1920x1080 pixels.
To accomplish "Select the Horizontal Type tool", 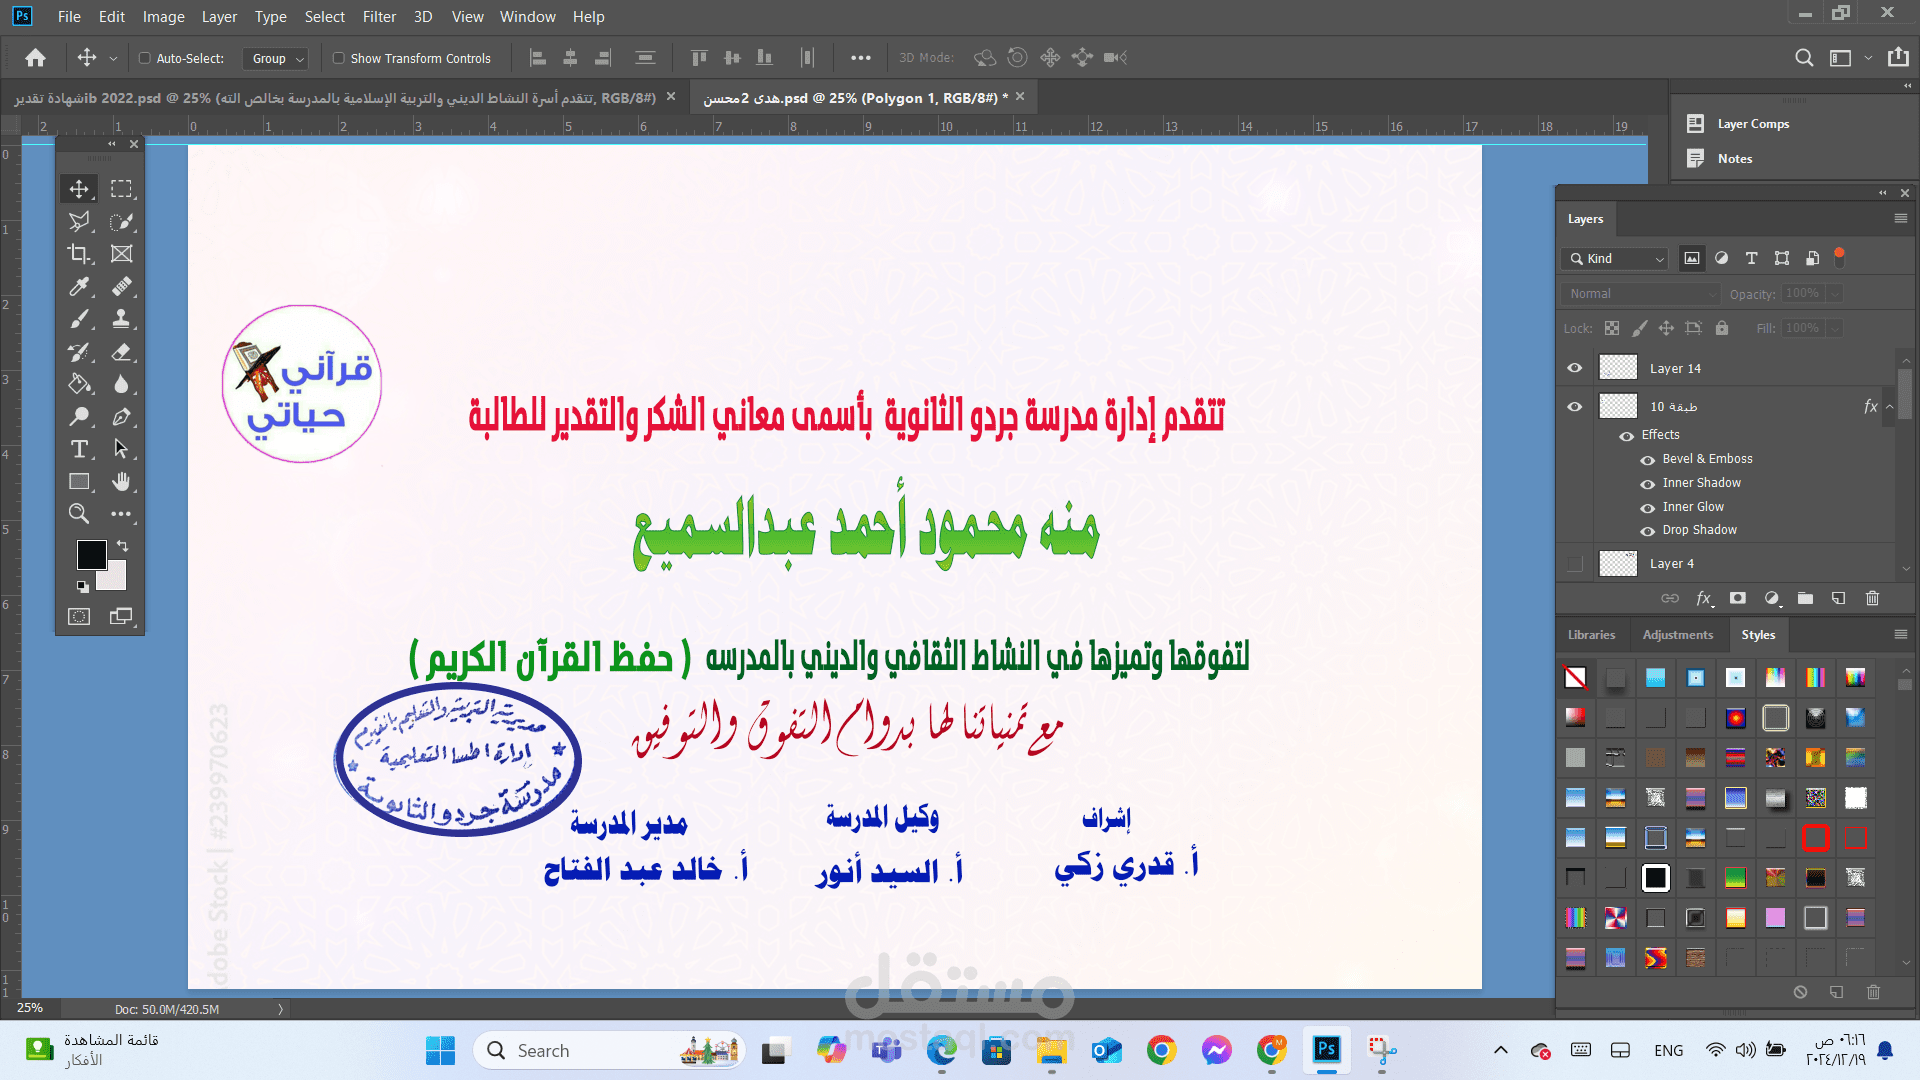I will (x=79, y=449).
